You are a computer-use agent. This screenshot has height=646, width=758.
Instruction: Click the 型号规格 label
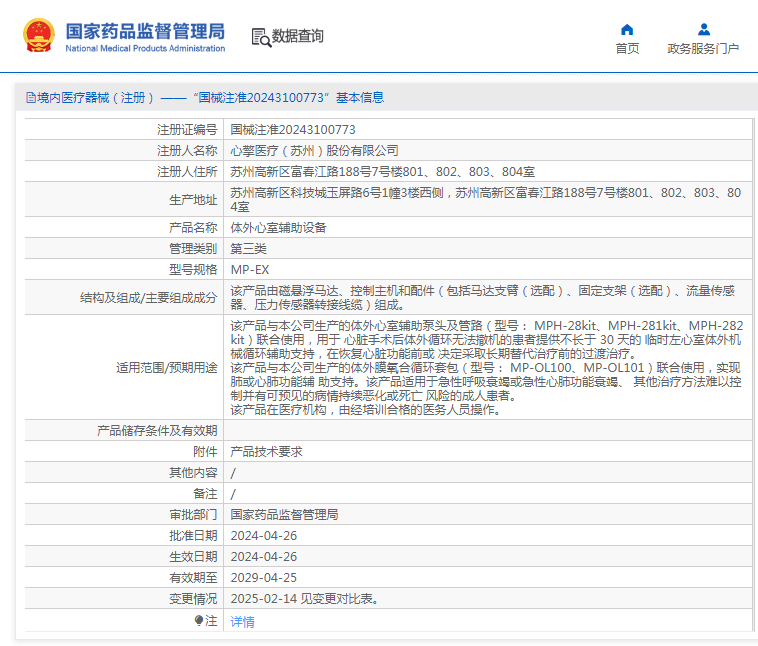click(x=193, y=269)
